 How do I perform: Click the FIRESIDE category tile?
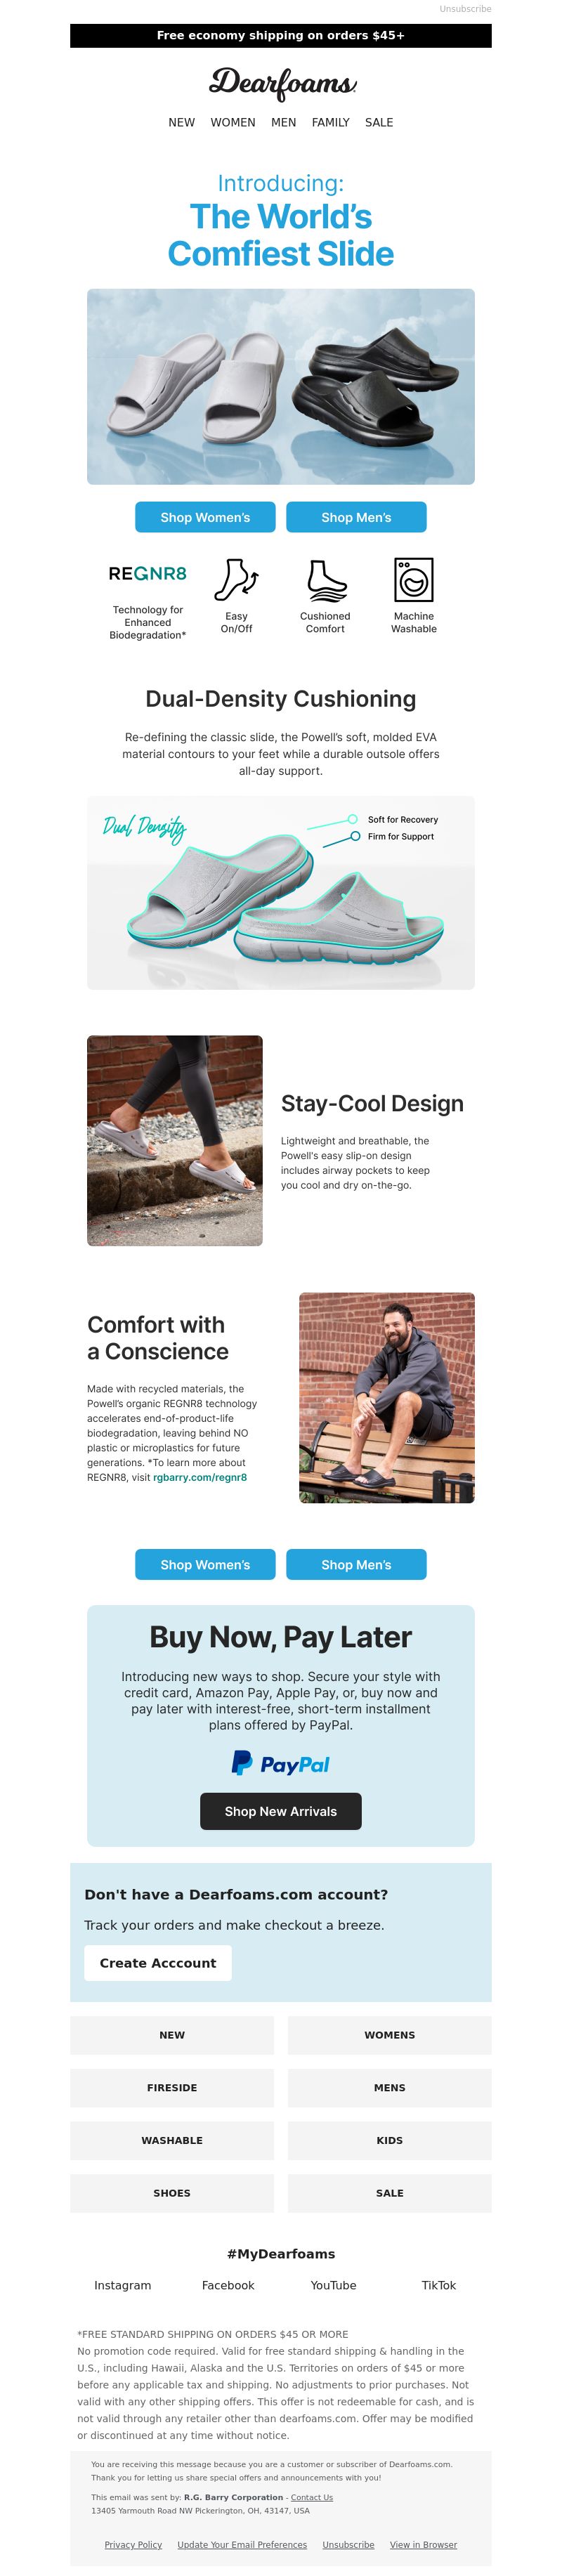[x=172, y=2088]
